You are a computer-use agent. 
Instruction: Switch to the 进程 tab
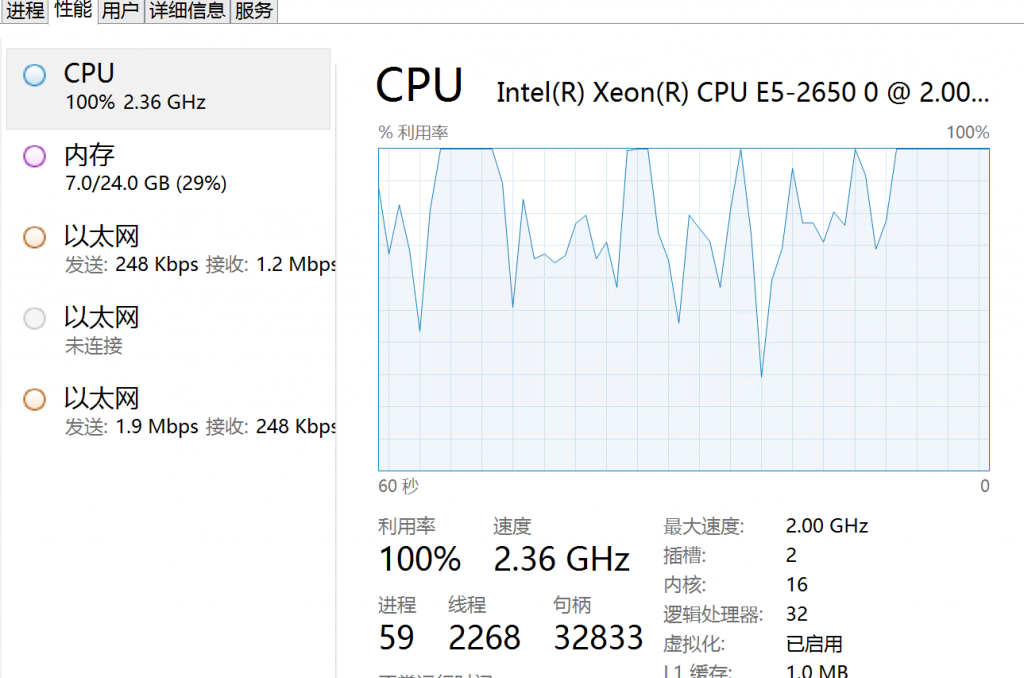tap(24, 10)
